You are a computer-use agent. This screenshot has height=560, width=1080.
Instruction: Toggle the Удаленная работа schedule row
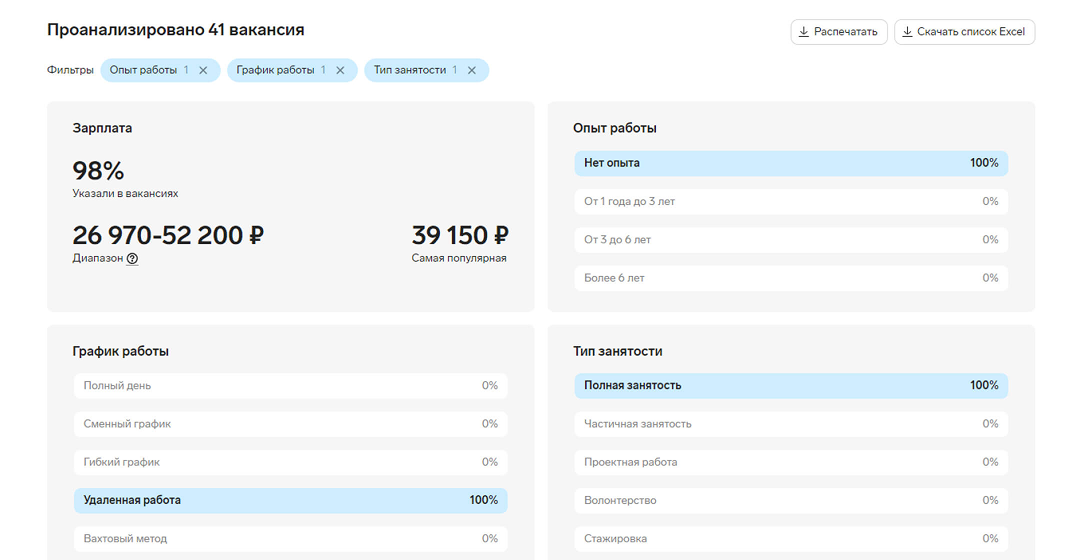290,500
